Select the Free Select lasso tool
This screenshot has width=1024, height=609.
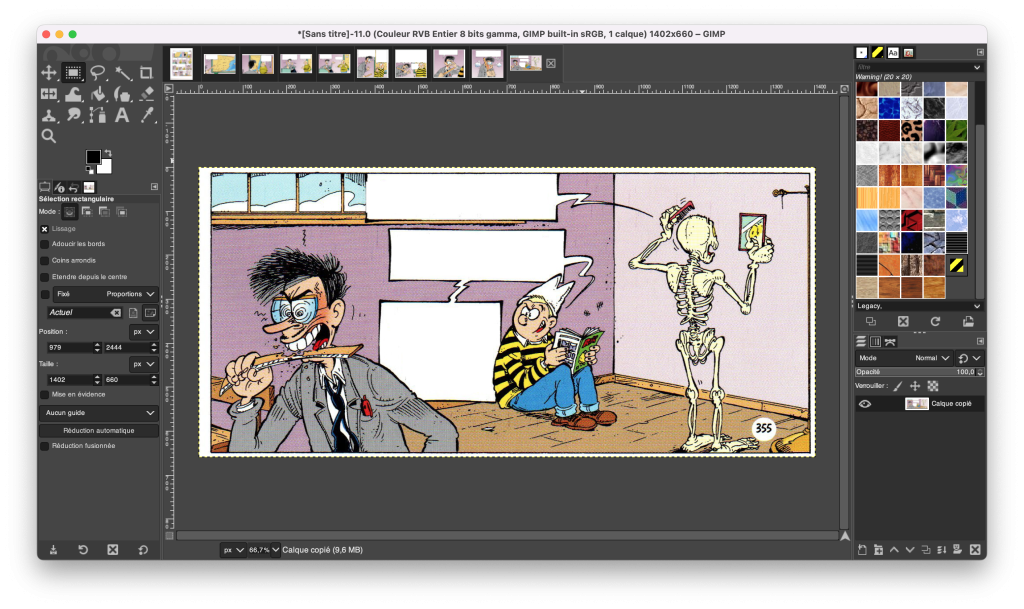coord(98,73)
